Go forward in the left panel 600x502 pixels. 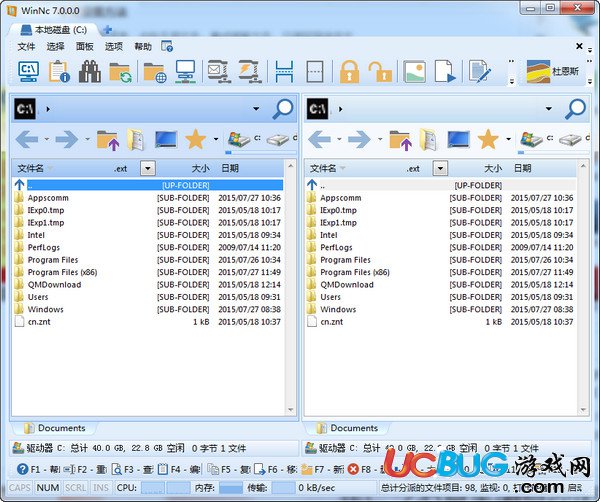tap(67, 139)
